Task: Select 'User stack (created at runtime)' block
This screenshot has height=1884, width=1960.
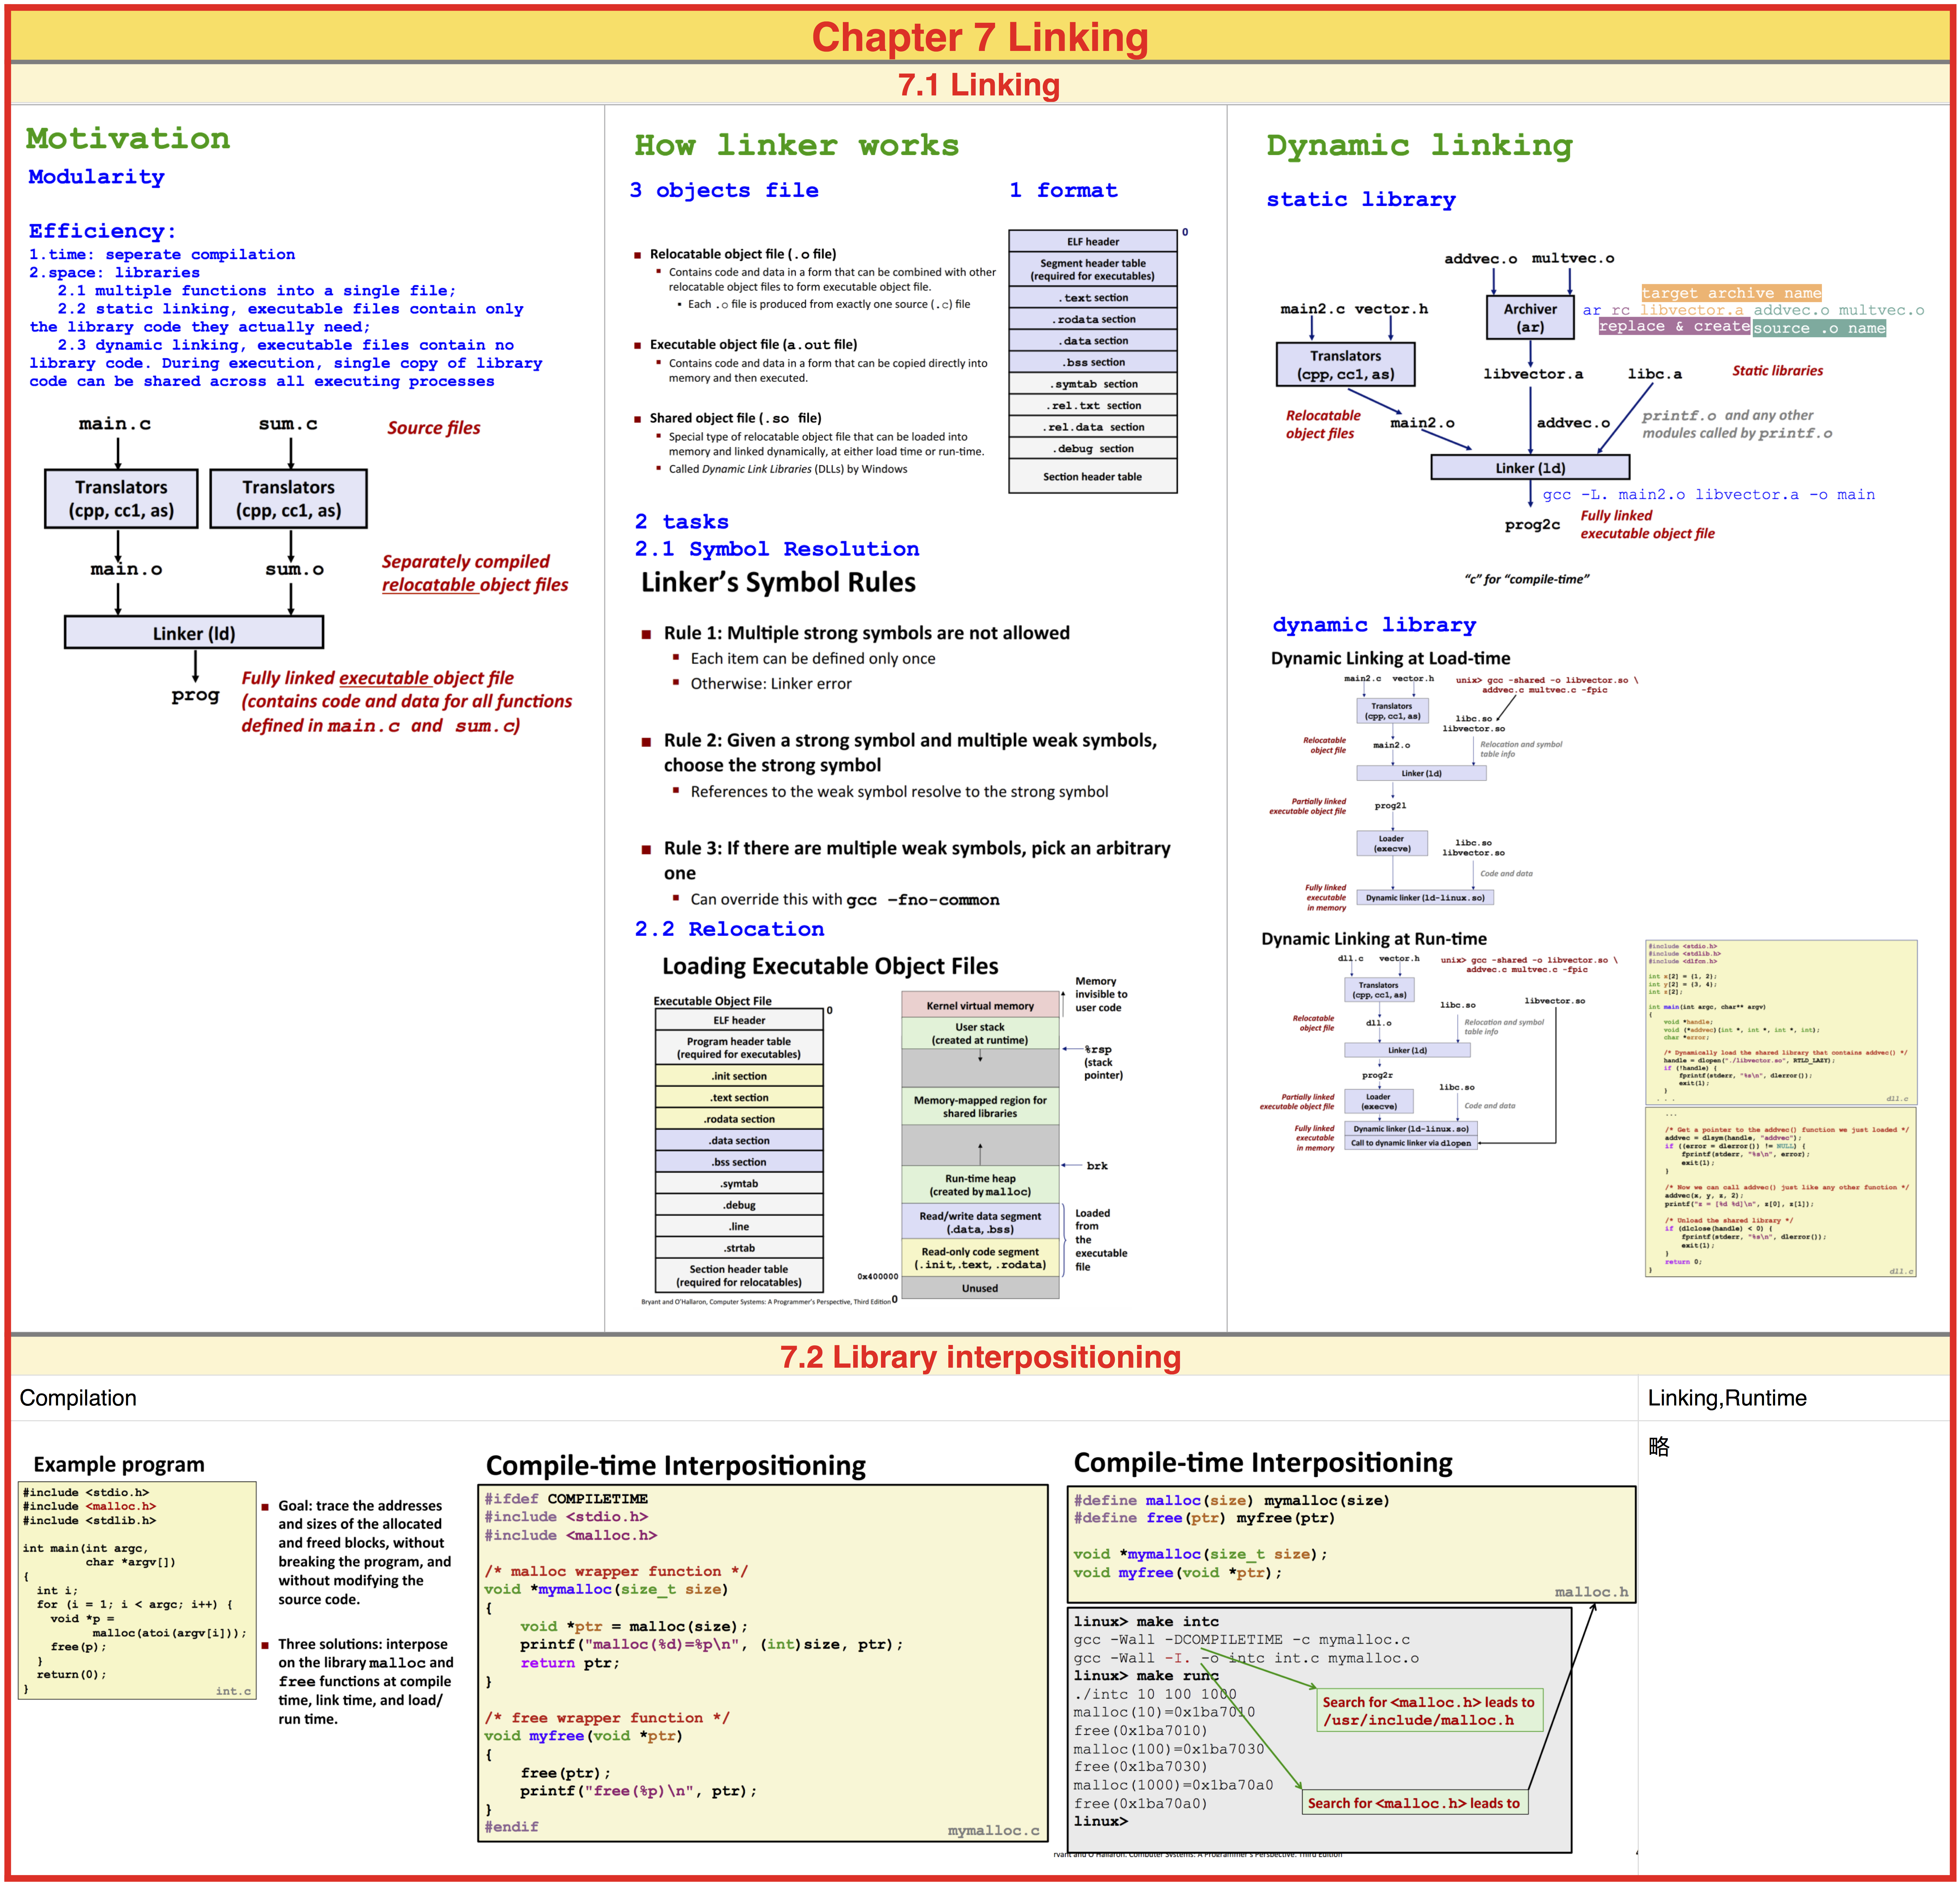Action: [980, 1033]
